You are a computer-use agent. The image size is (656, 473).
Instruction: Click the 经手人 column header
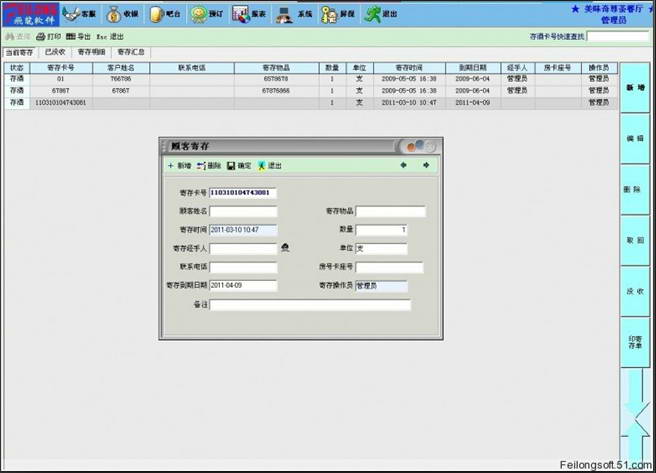coord(518,68)
